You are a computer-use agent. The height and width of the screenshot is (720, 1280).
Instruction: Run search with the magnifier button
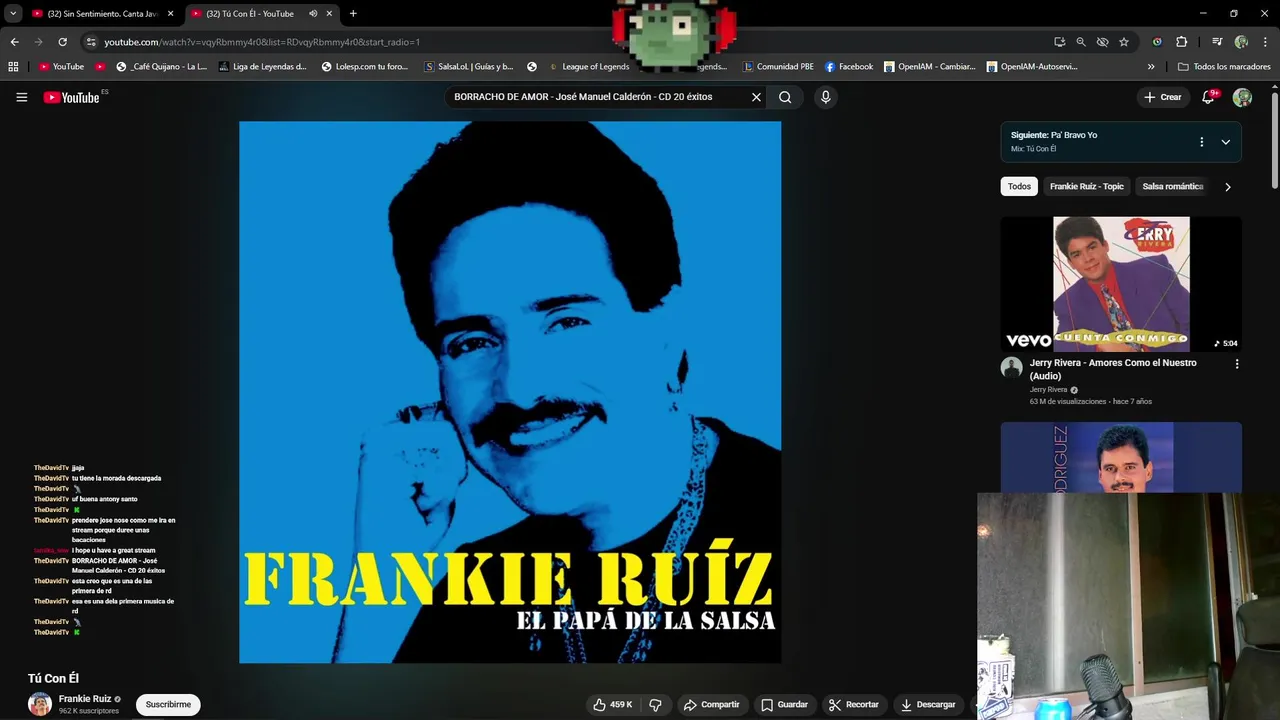[785, 97]
